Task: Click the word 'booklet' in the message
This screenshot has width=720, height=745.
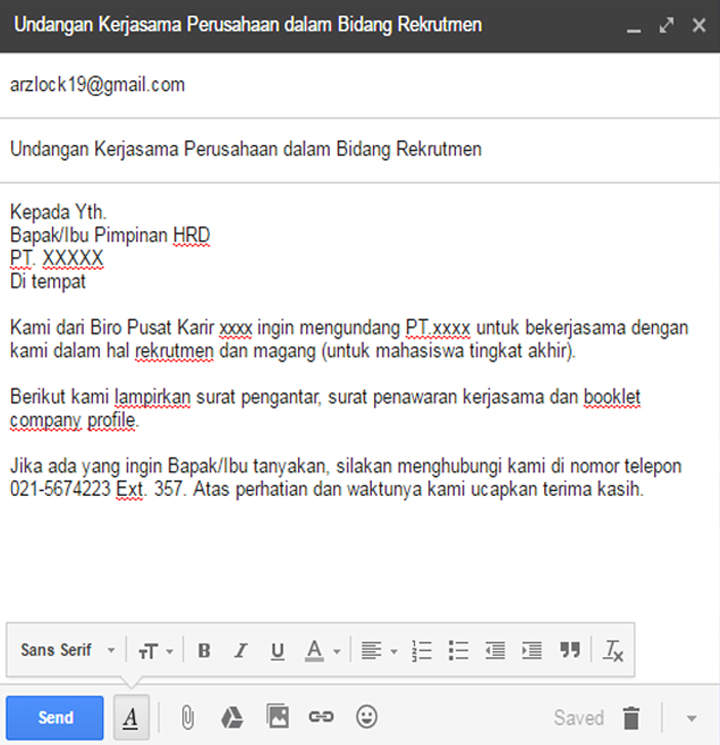Action: click(x=612, y=397)
